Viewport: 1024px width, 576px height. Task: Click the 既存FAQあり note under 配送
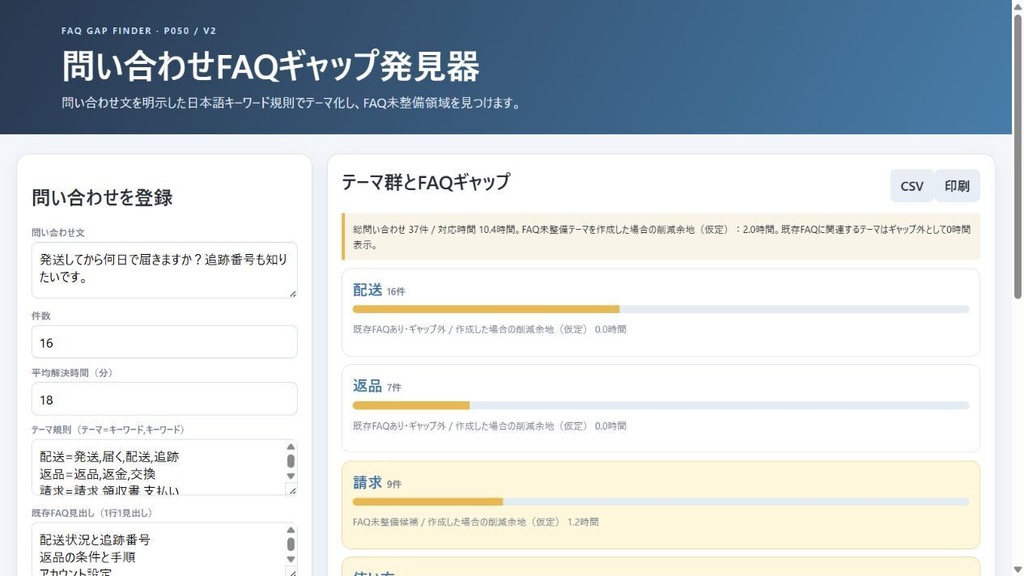coord(489,329)
